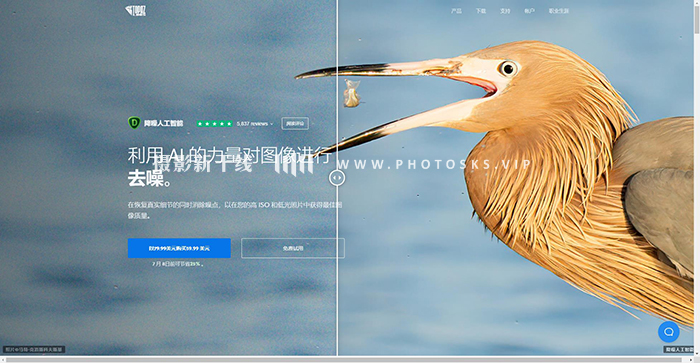Click the blue buy-for-59.99 button
700x363 pixels.
[x=179, y=248]
